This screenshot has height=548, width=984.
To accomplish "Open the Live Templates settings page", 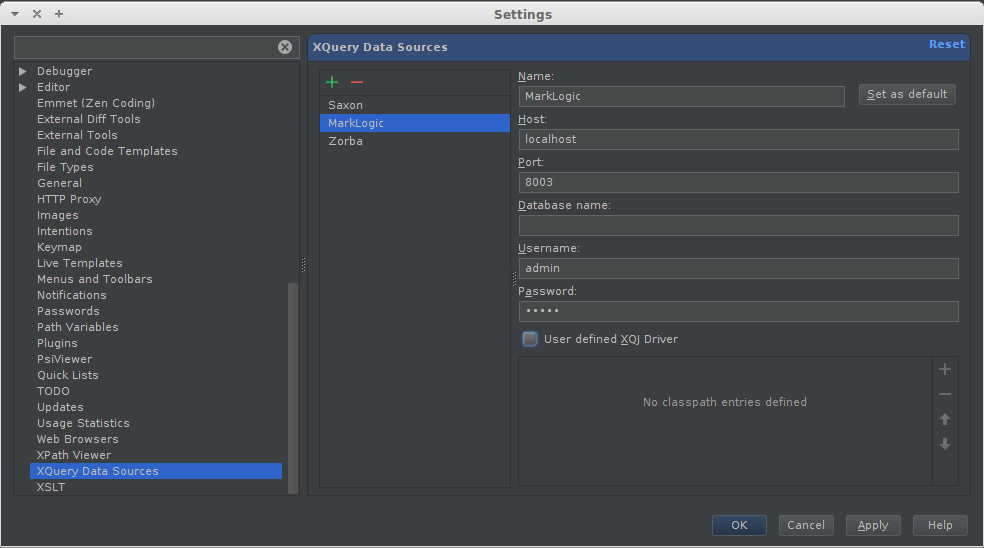I will click(80, 263).
